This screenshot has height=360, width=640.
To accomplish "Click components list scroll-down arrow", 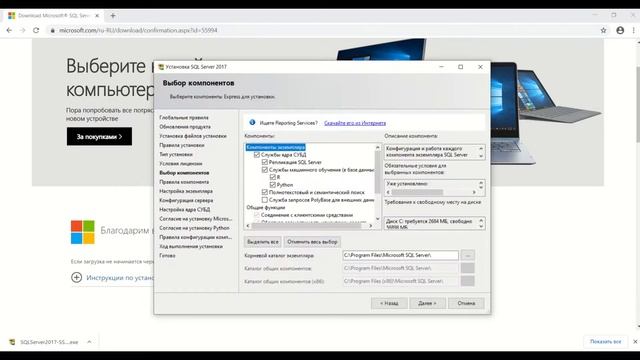I will [x=378, y=219].
